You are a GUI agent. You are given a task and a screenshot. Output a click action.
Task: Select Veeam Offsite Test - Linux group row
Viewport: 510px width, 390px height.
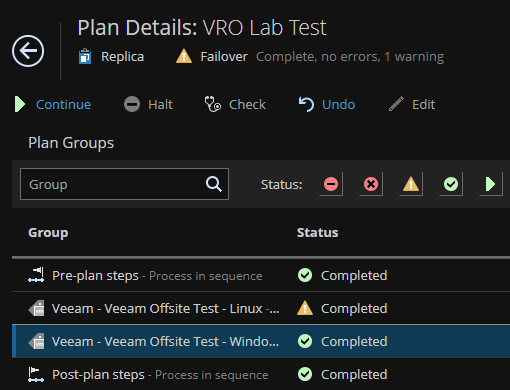pyautogui.click(x=261, y=308)
